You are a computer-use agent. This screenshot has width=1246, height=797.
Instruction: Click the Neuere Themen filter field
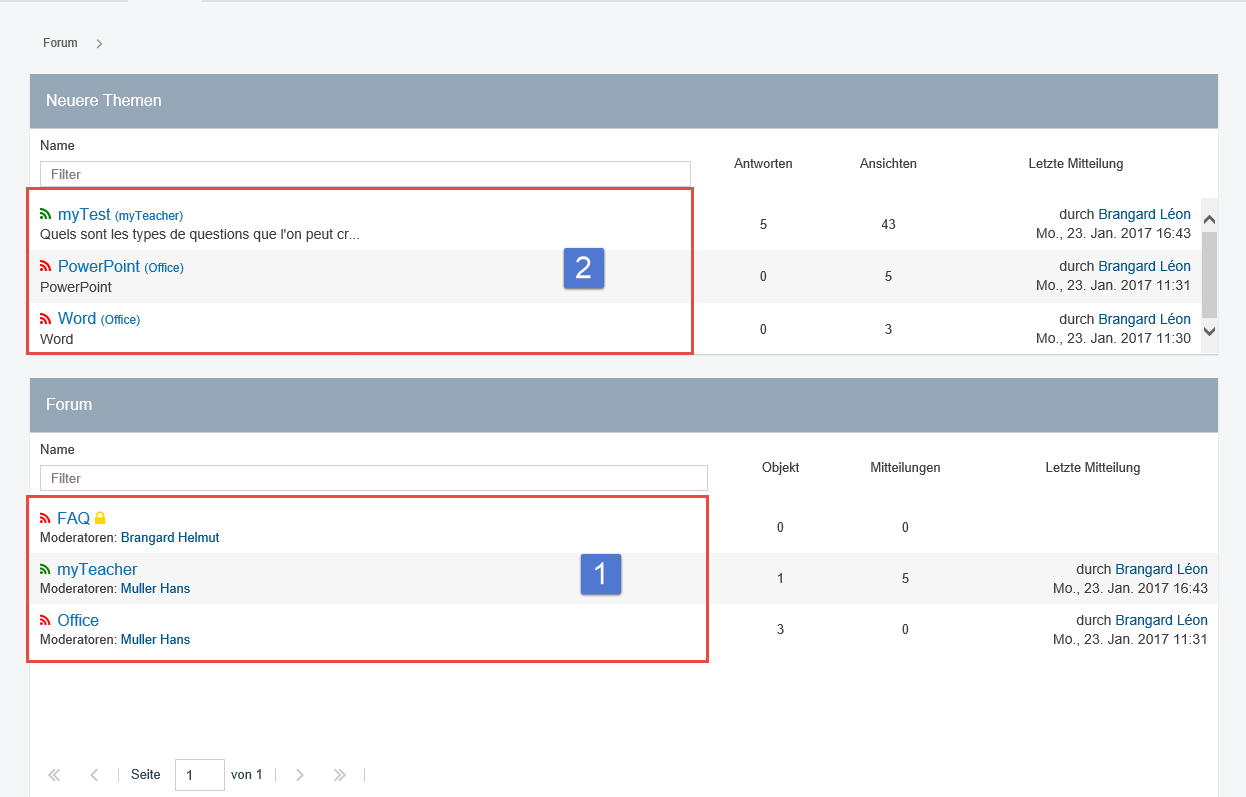click(x=365, y=174)
